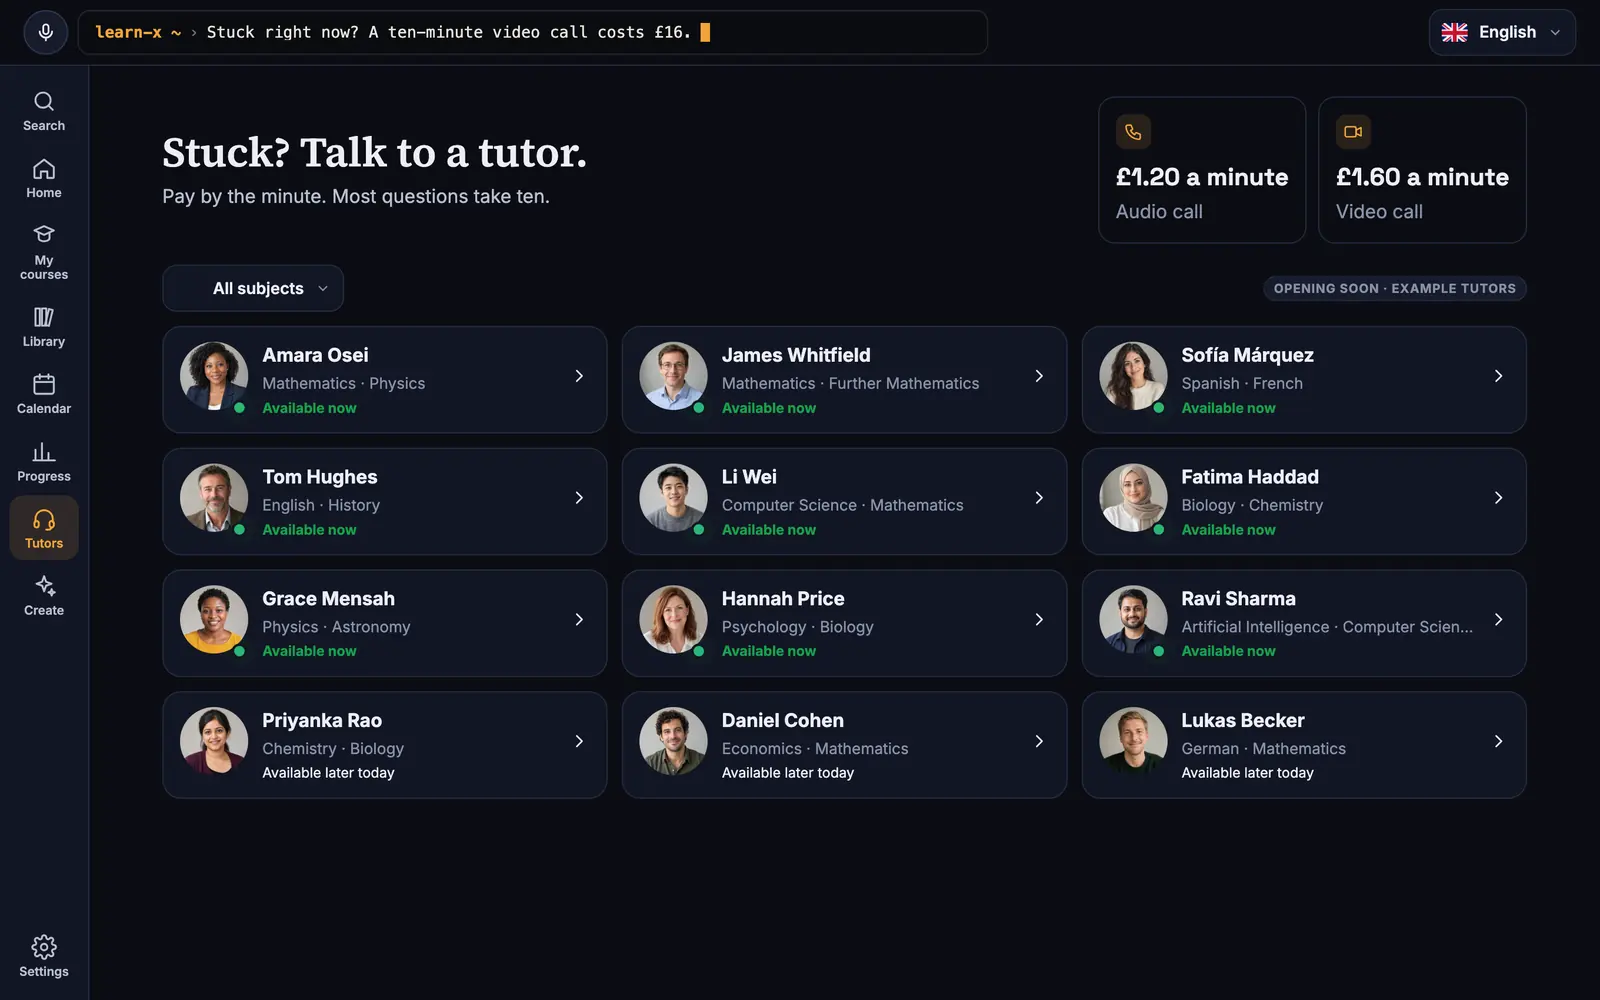Click the camera icon on Video call card
1600x1000 pixels.
click(1353, 132)
